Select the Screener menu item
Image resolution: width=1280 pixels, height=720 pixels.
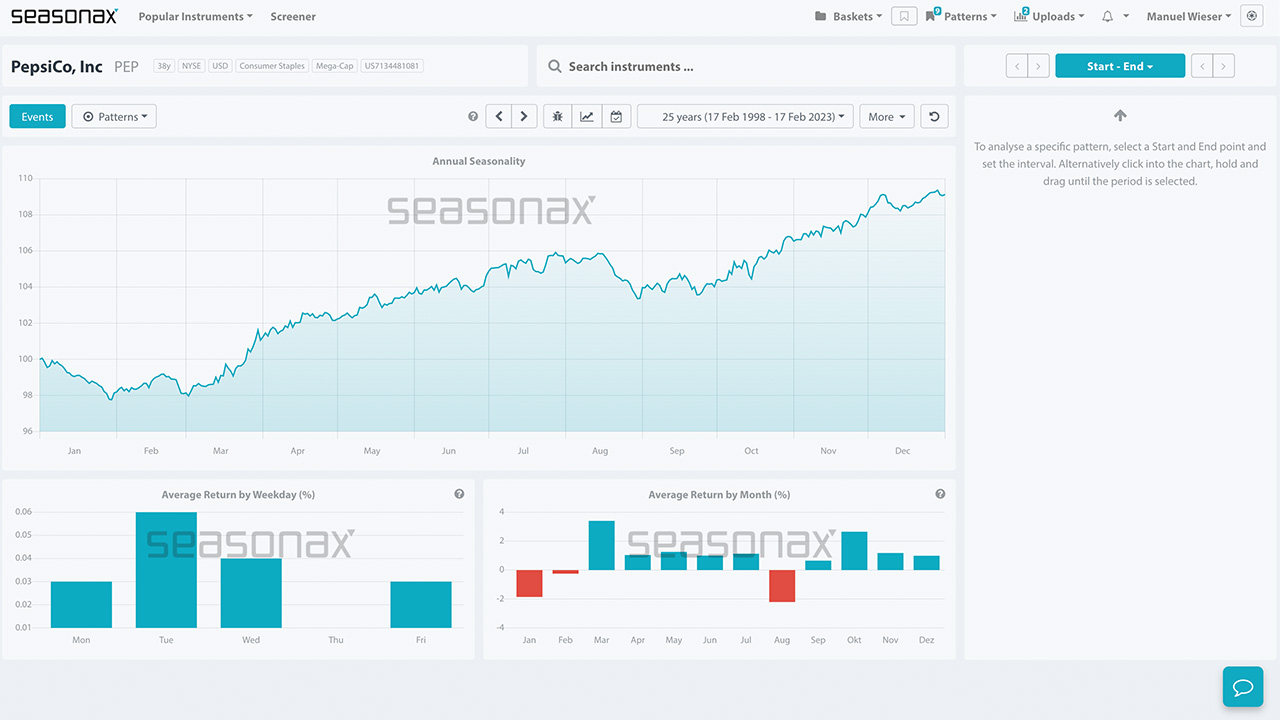click(x=292, y=16)
